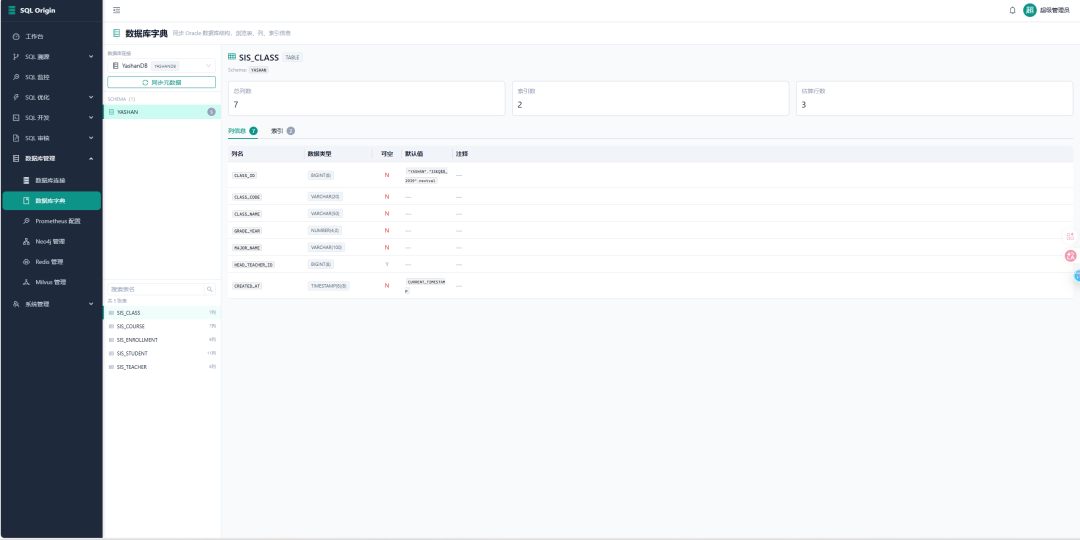Screen dimensions: 1080x540
Task: Click the table icon beside SIS_ENROLLMENT
Action: tap(112, 340)
